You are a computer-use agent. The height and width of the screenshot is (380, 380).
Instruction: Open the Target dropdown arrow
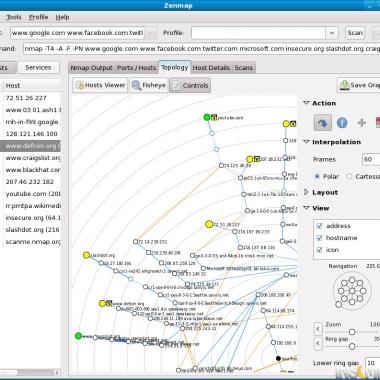point(151,33)
